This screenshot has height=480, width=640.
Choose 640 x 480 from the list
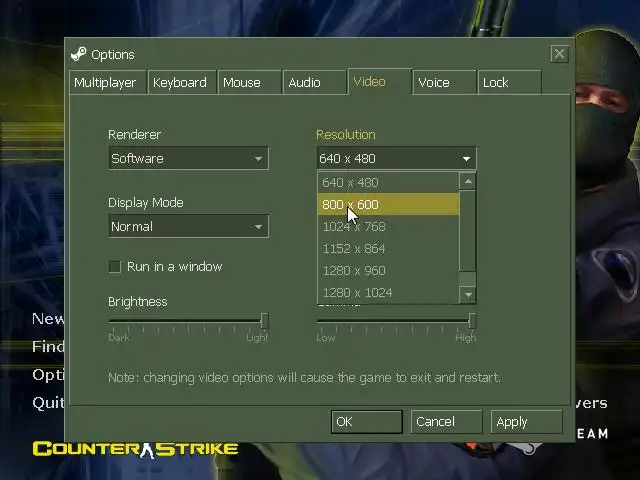tap(388, 182)
